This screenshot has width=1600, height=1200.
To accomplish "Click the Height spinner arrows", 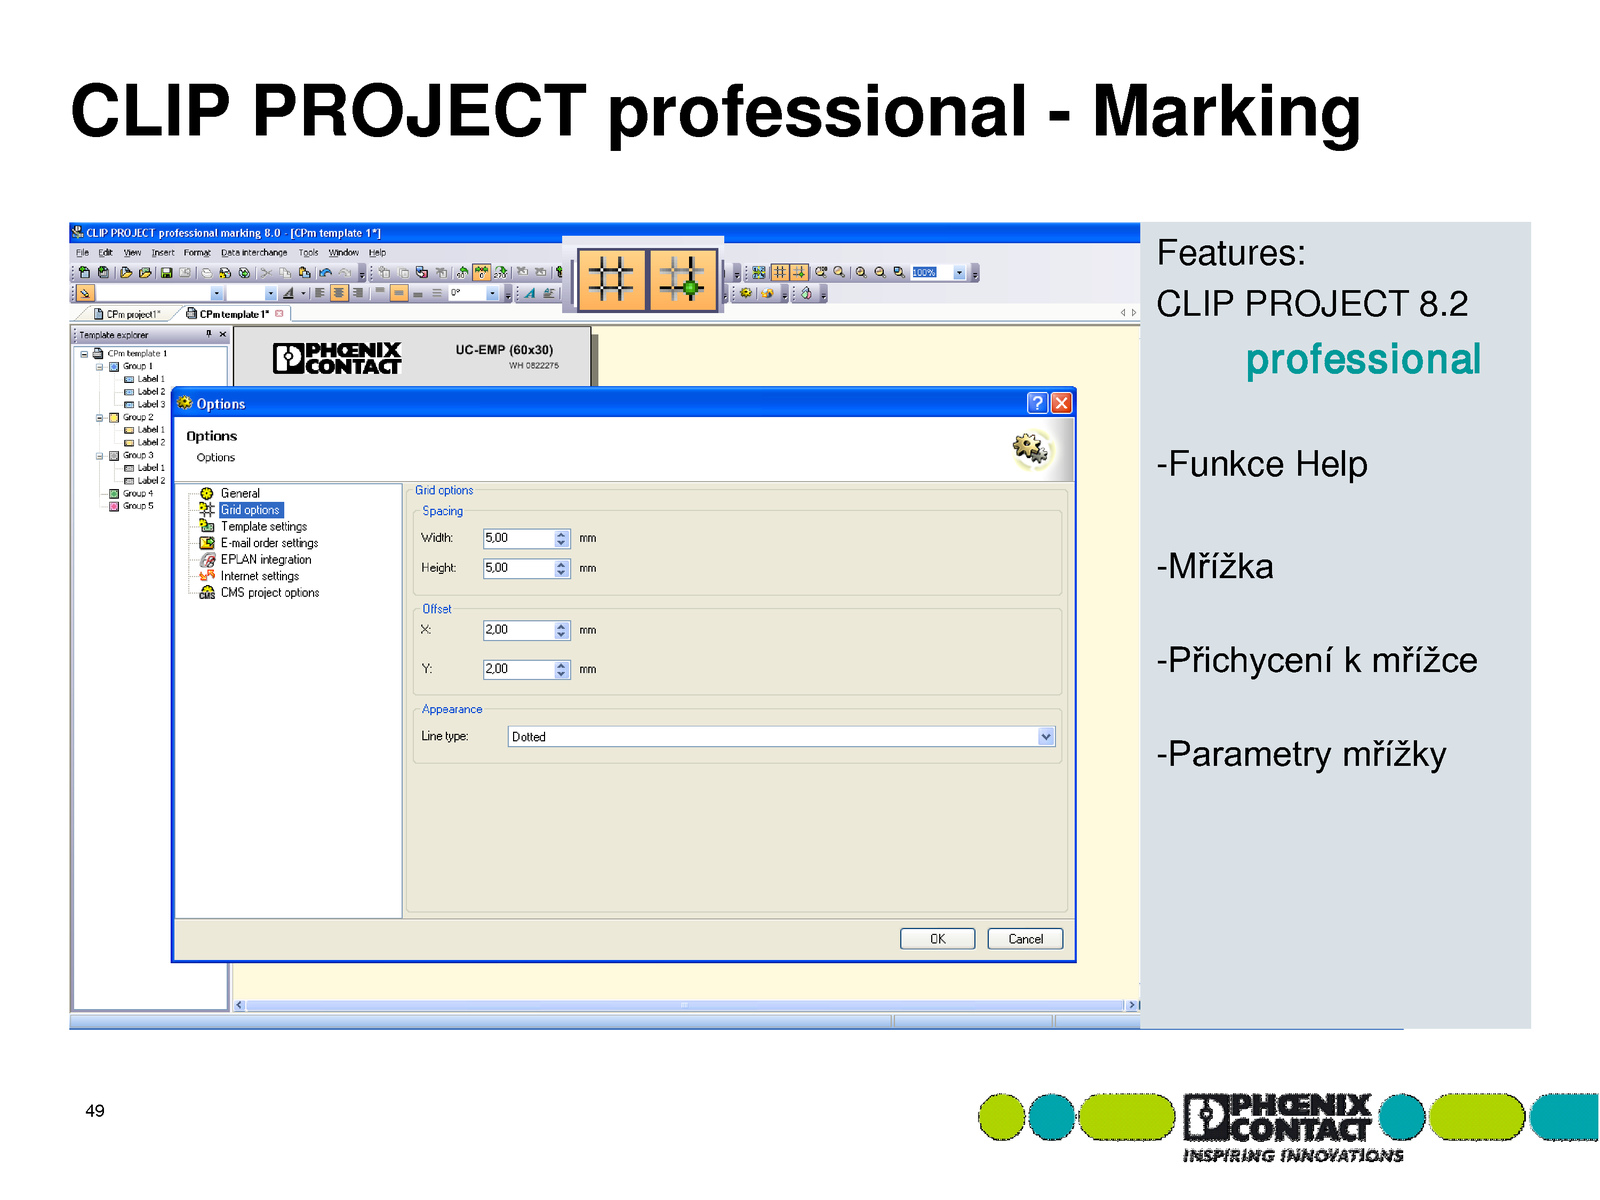I will pyautogui.click(x=562, y=568).
